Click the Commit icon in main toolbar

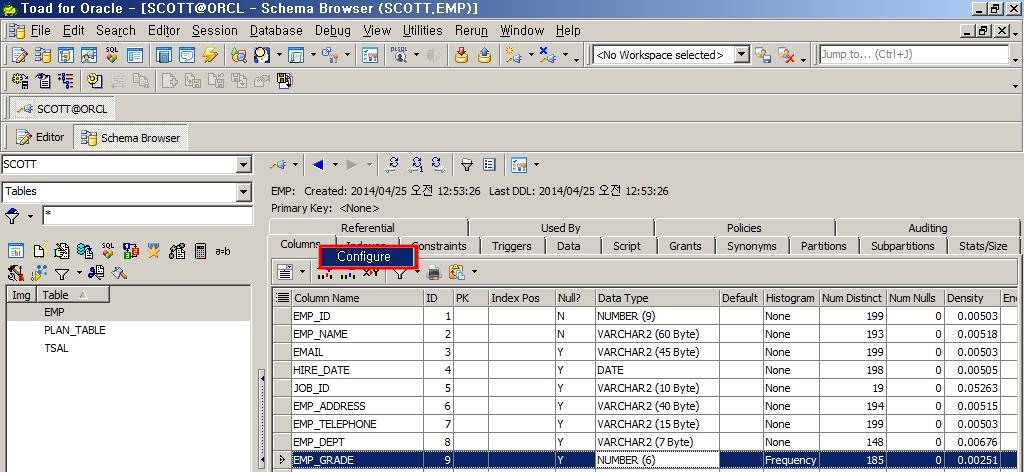pyautogui.click(x=461, y=55)
